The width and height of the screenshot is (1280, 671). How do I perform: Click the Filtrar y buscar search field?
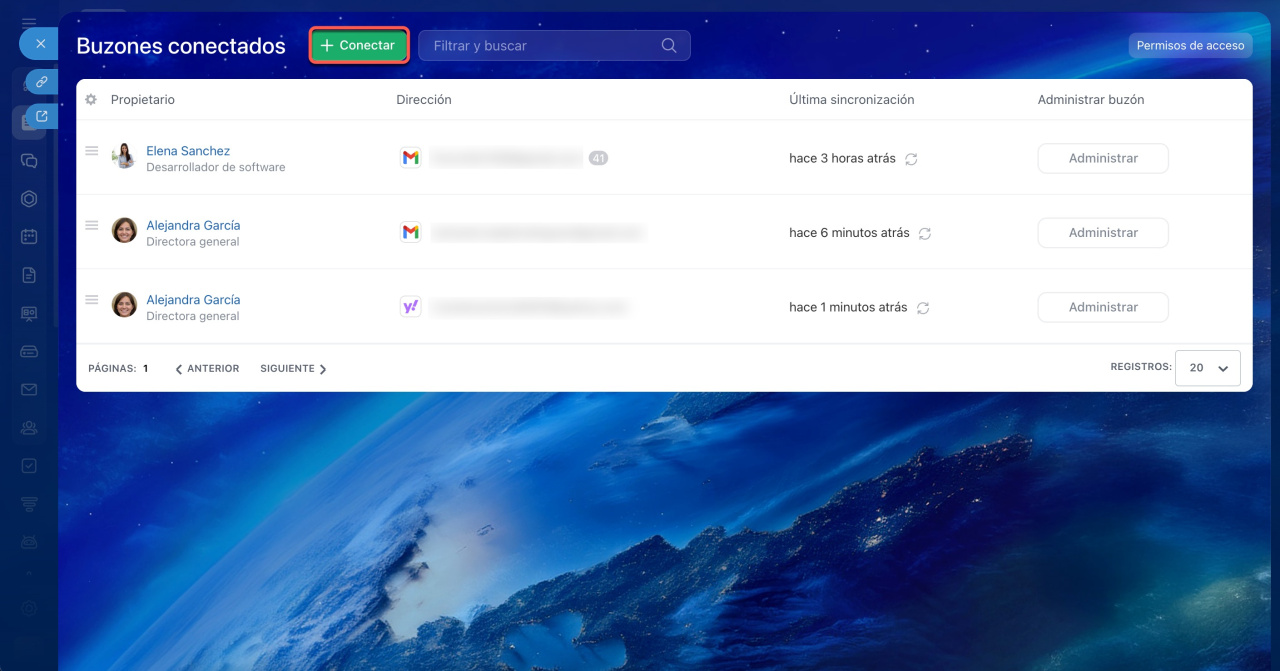click(x=540, y=46)
